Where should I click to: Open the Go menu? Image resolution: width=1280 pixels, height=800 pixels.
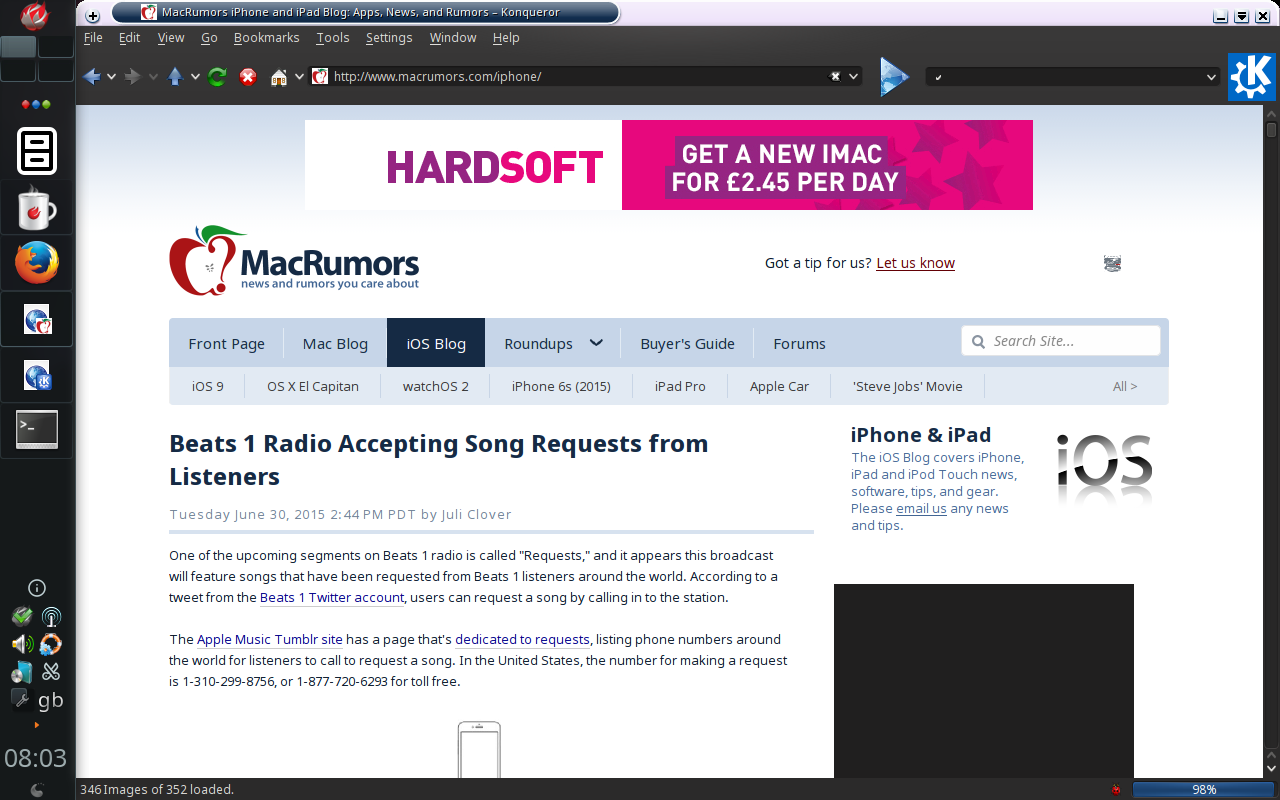pyautogui.click(x=209, y=38)
